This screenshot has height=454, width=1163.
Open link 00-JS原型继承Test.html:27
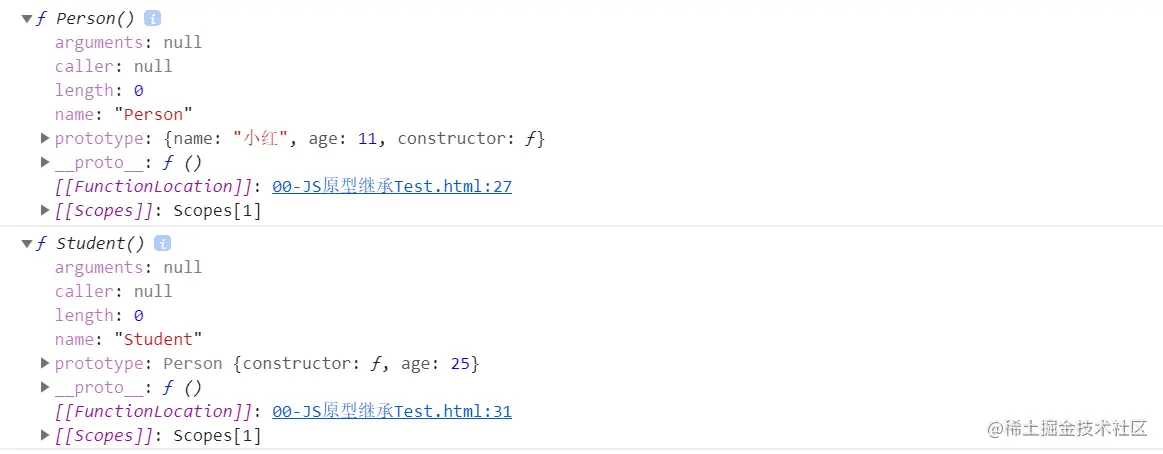coord(392,187)
